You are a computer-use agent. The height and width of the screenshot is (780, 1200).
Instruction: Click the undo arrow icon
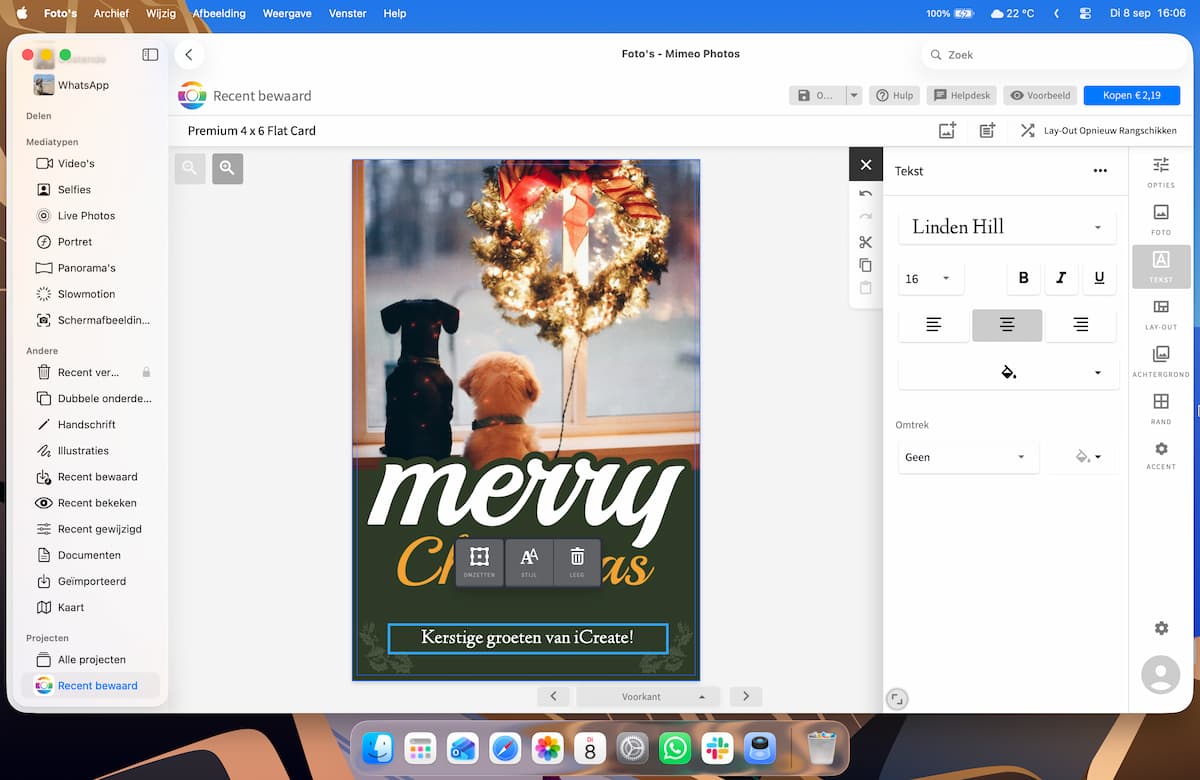point(866,193)
